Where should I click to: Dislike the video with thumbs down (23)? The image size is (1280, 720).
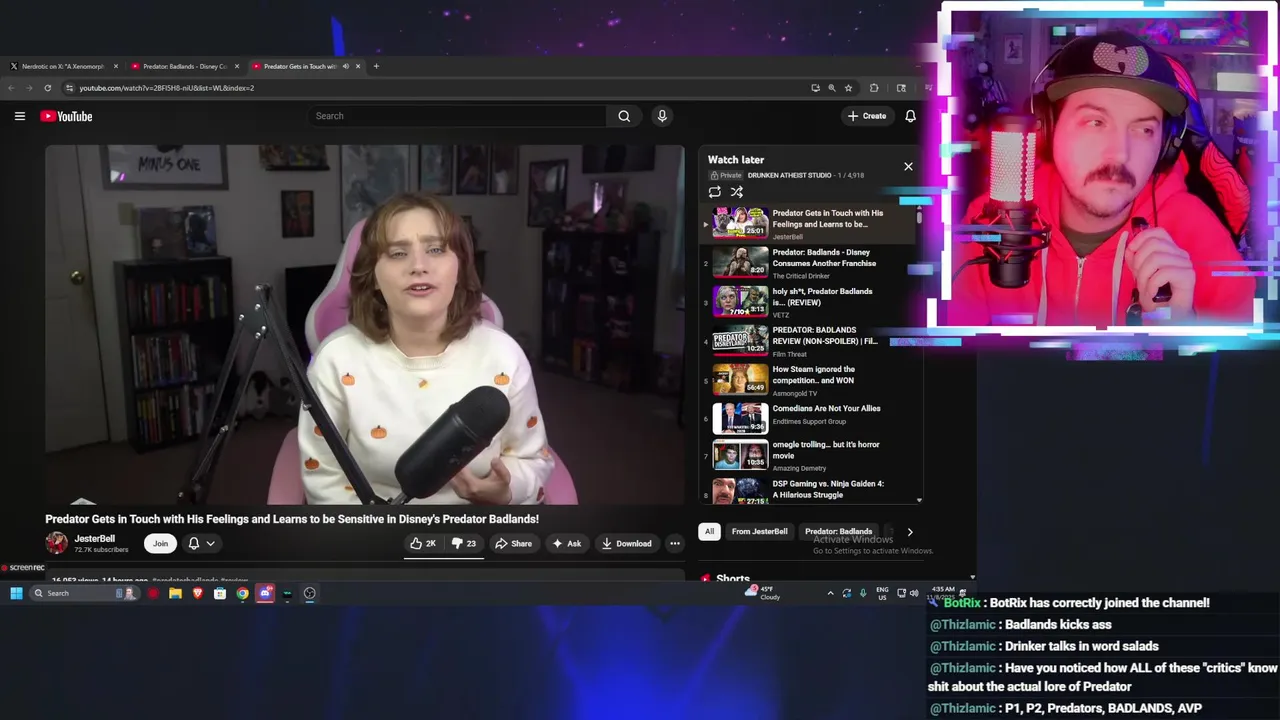[x=464, y=543]
